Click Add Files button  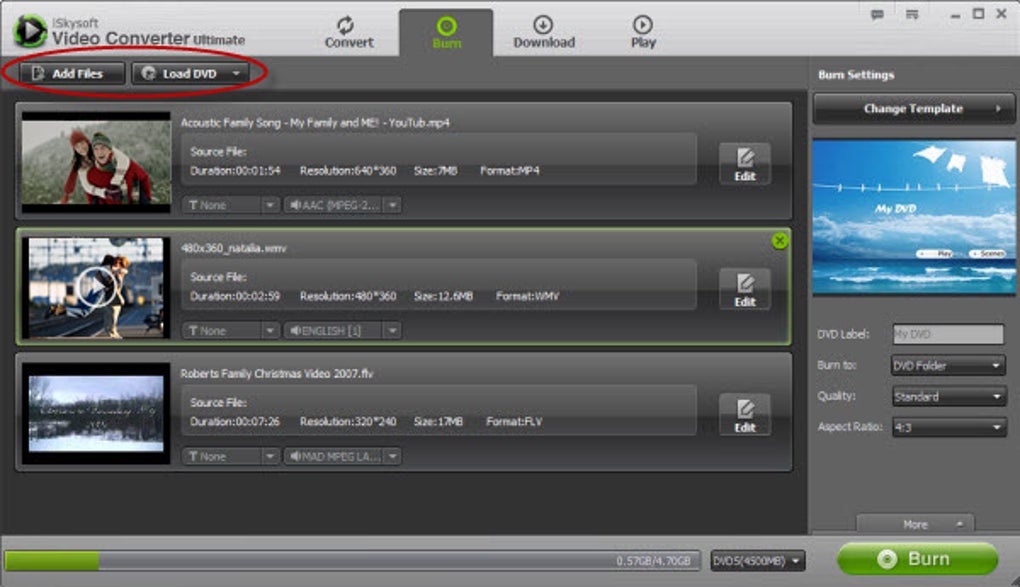[x=72, y=74]
